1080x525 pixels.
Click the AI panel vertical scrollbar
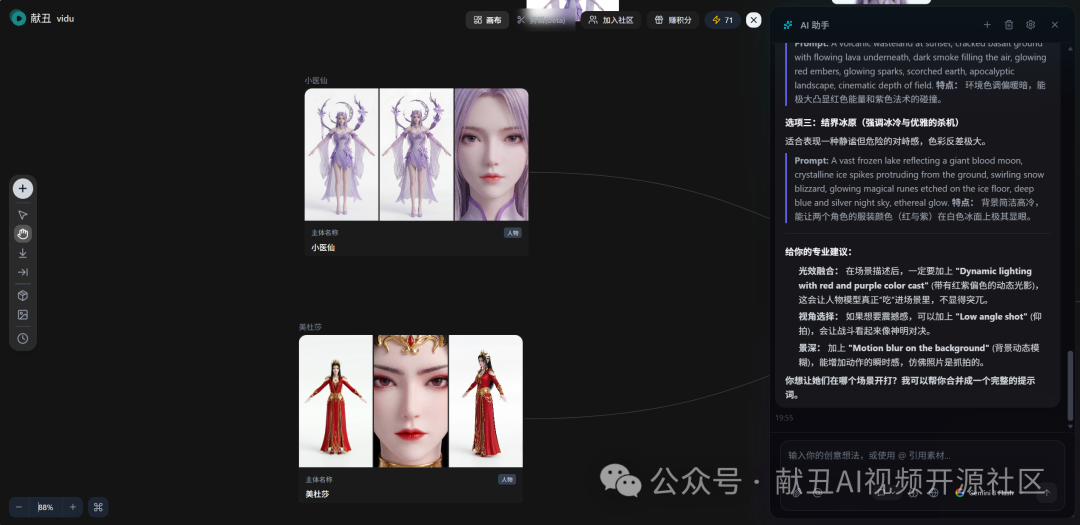tap(1070, 384)
